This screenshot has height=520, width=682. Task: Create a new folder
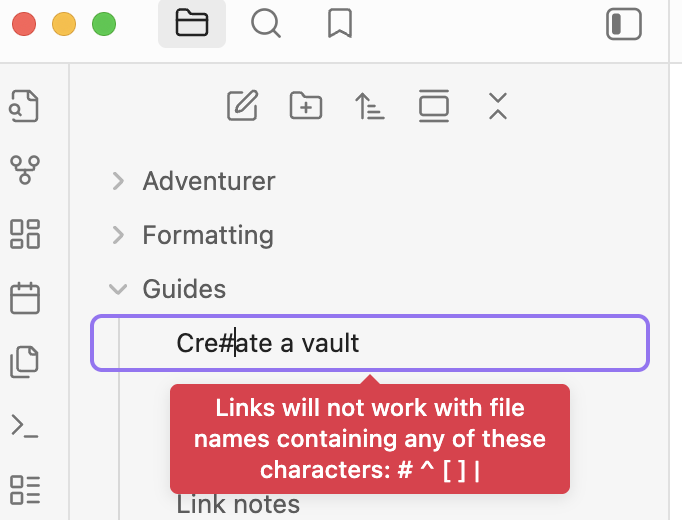[305, 105]
